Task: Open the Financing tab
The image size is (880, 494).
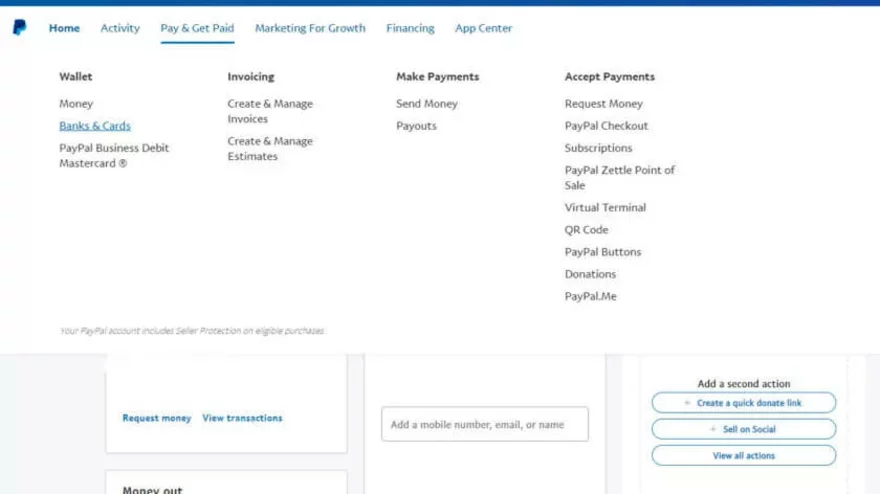Action: pos(410,28)
